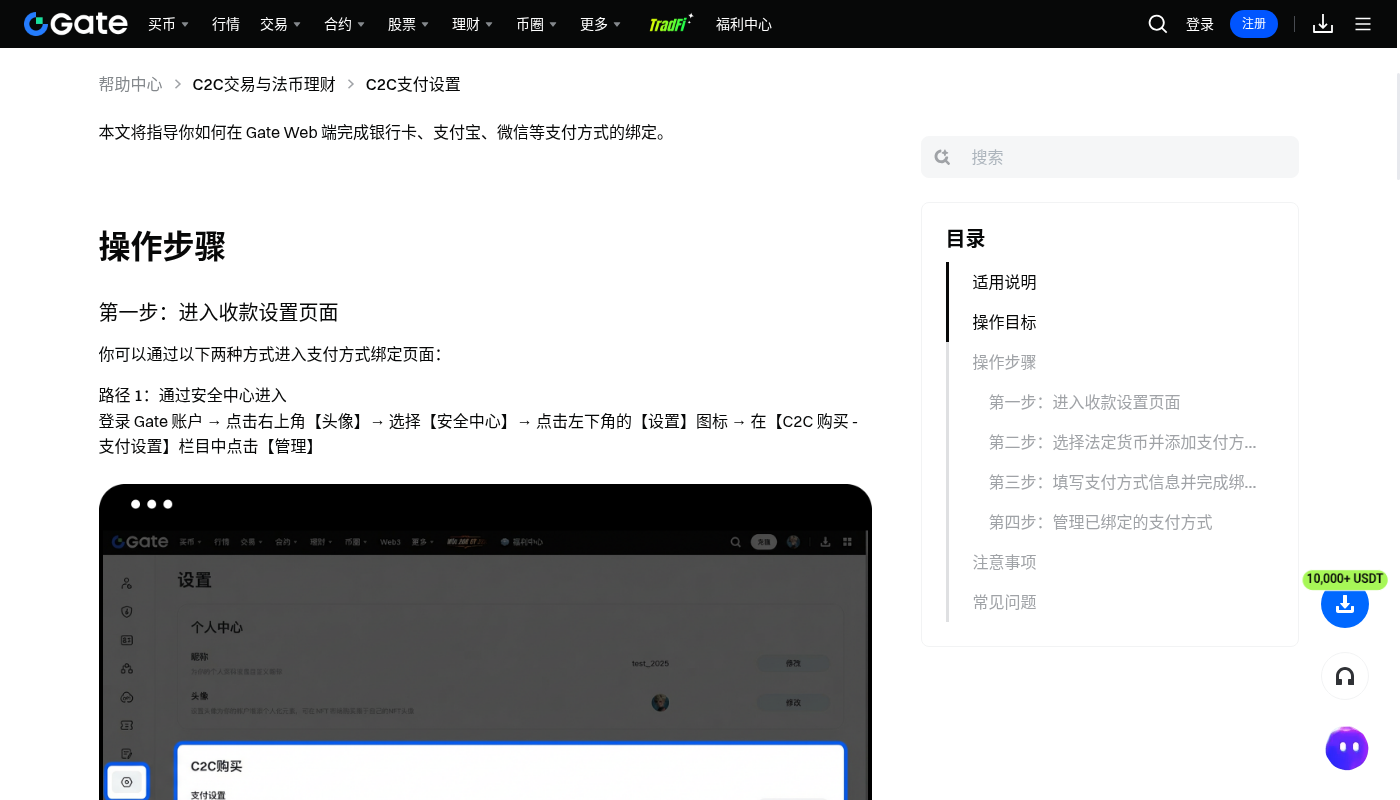Image resolution: width=1400 pixels, height=800 pixels.
Task: Click the Gate logo in header
Action: [x=76, y=24]
